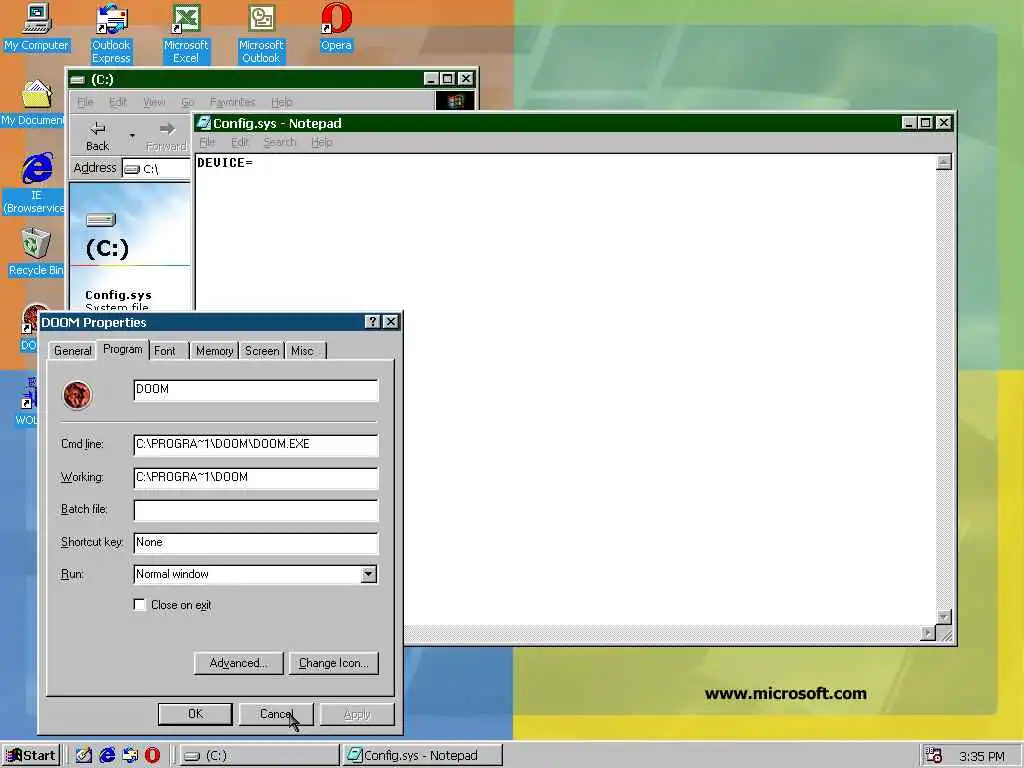Switch to the General tab

pyautogui.click(x=72, y=351)
